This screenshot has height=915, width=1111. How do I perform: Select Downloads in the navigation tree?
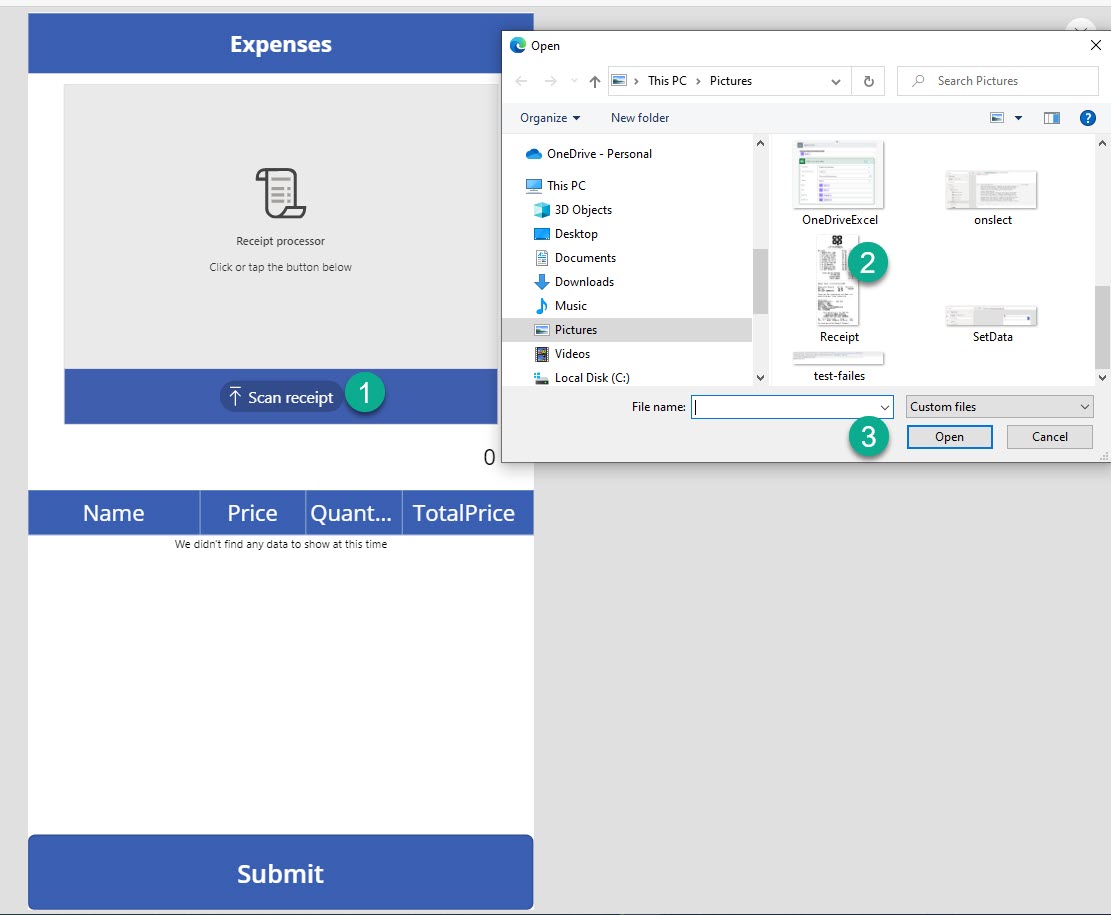tap(584, 282)
